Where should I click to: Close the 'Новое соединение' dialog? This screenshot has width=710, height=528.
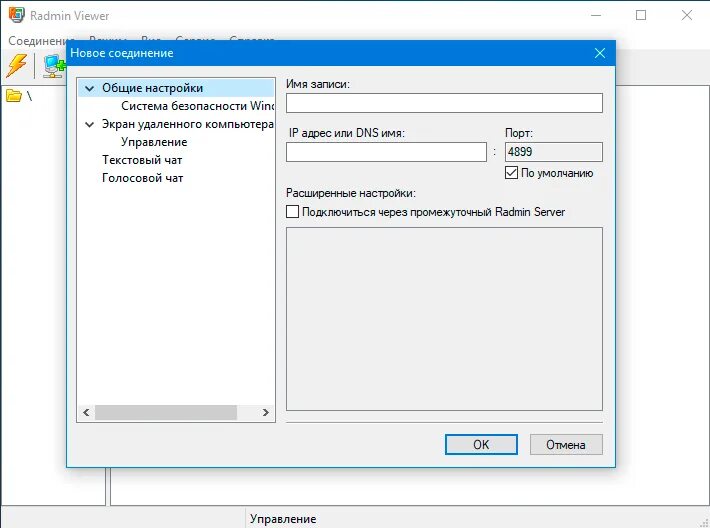pyautogui.click(x=600, y=53)
